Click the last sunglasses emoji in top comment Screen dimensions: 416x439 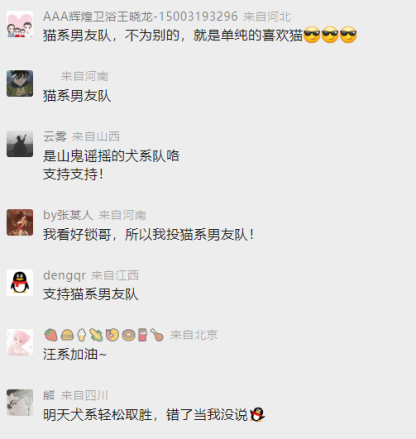pyautogui.click(x=348, y=35)
